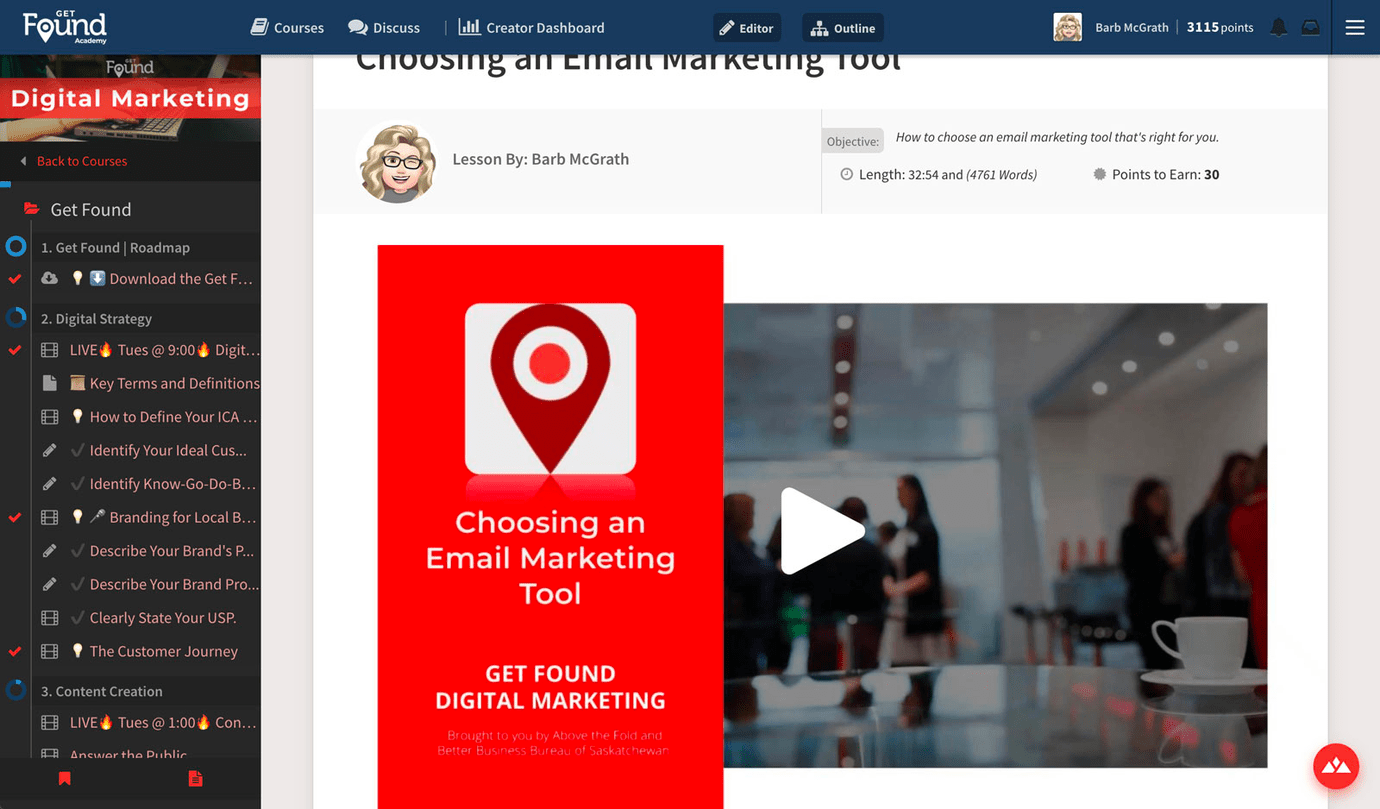Open the Courses menu item
Viewport: 1380px width, 809px height.
287,27
